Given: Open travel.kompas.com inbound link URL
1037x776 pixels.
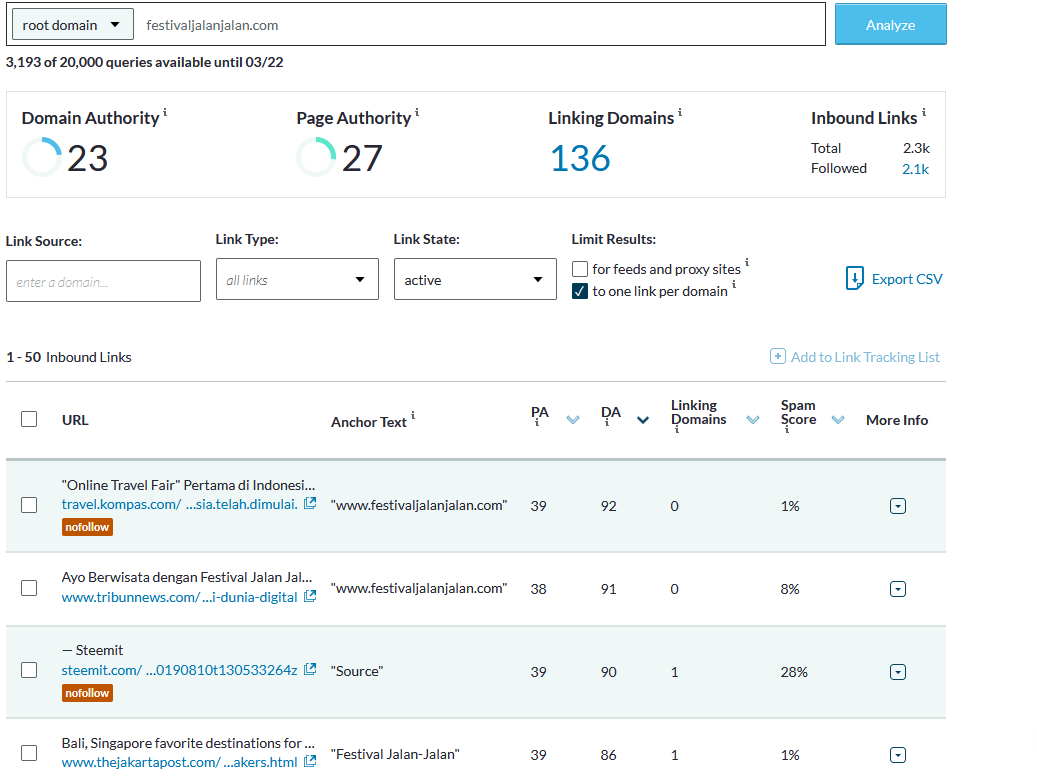Looking at the screenshot, I should pos(179,504).
